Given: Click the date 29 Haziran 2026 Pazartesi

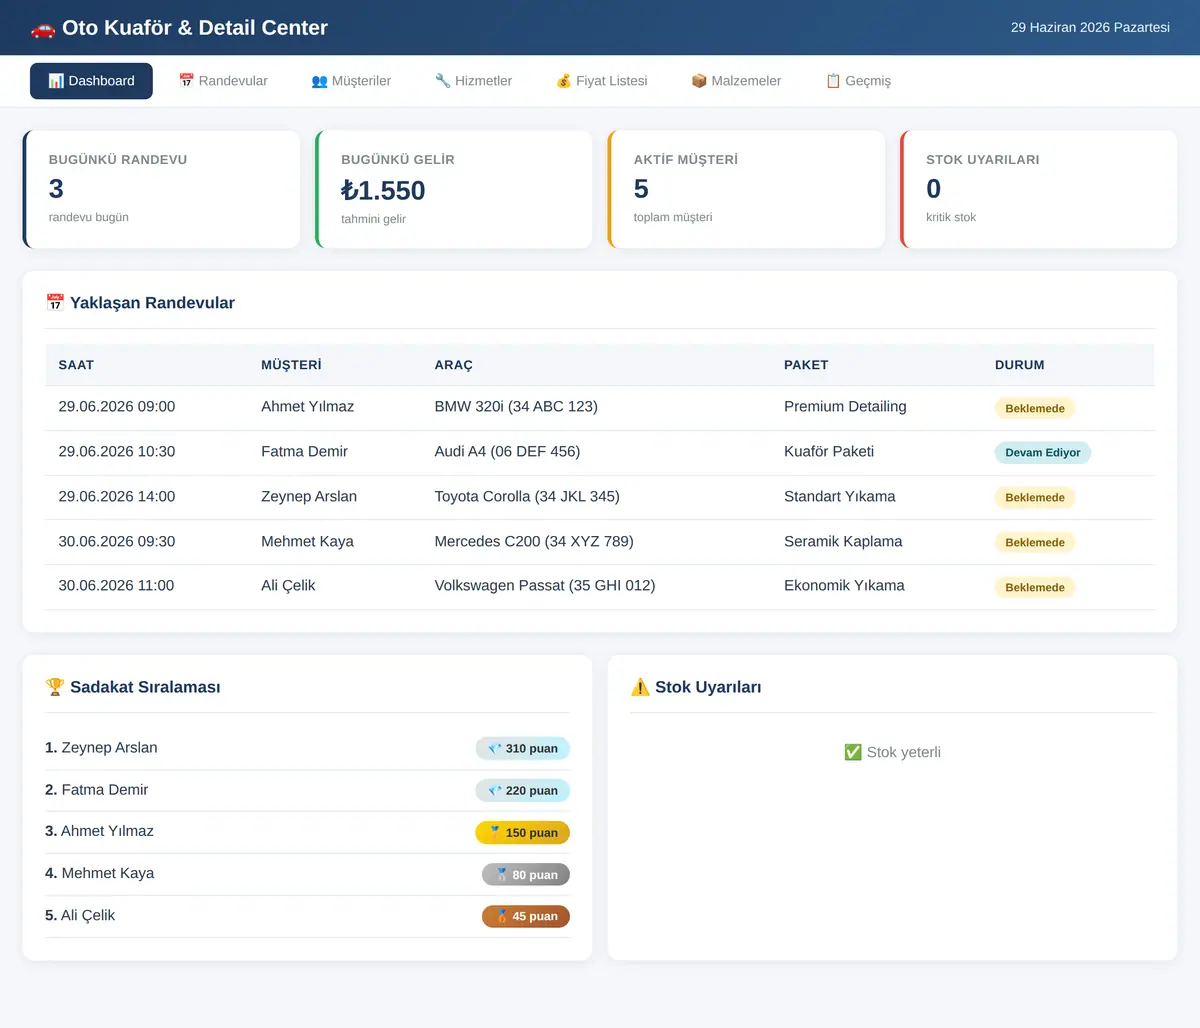Looking at the screenshot, I should pyautogui.click(x=1090, y=27).
